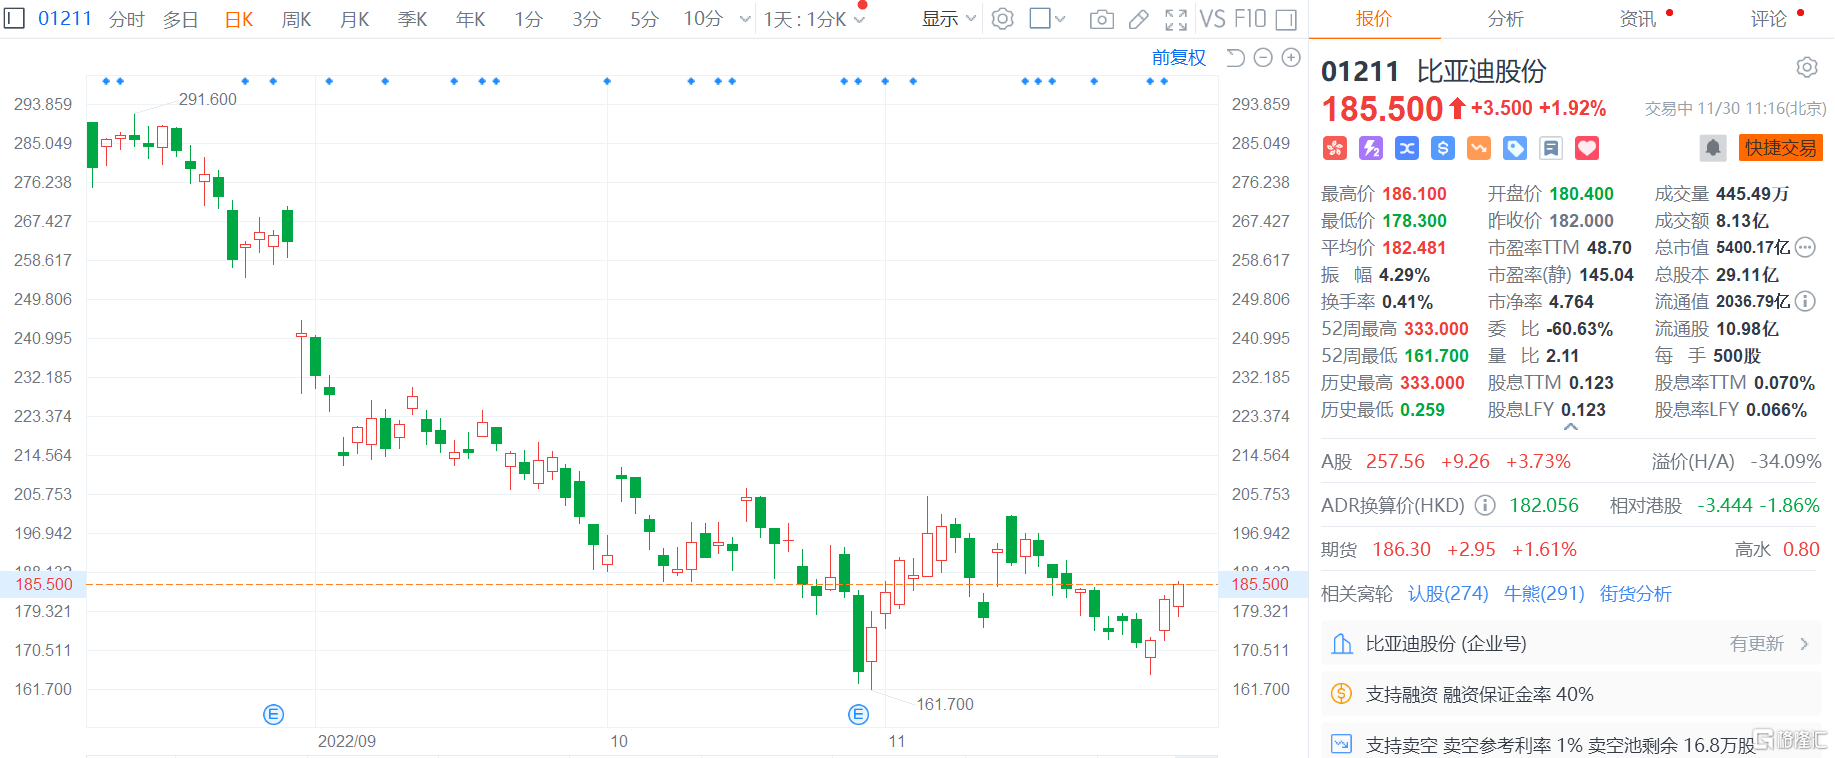This screenshot has height=758, width=1835.
Task: Expand the minute interval dropdown after 10分
Action: (744, 19)
